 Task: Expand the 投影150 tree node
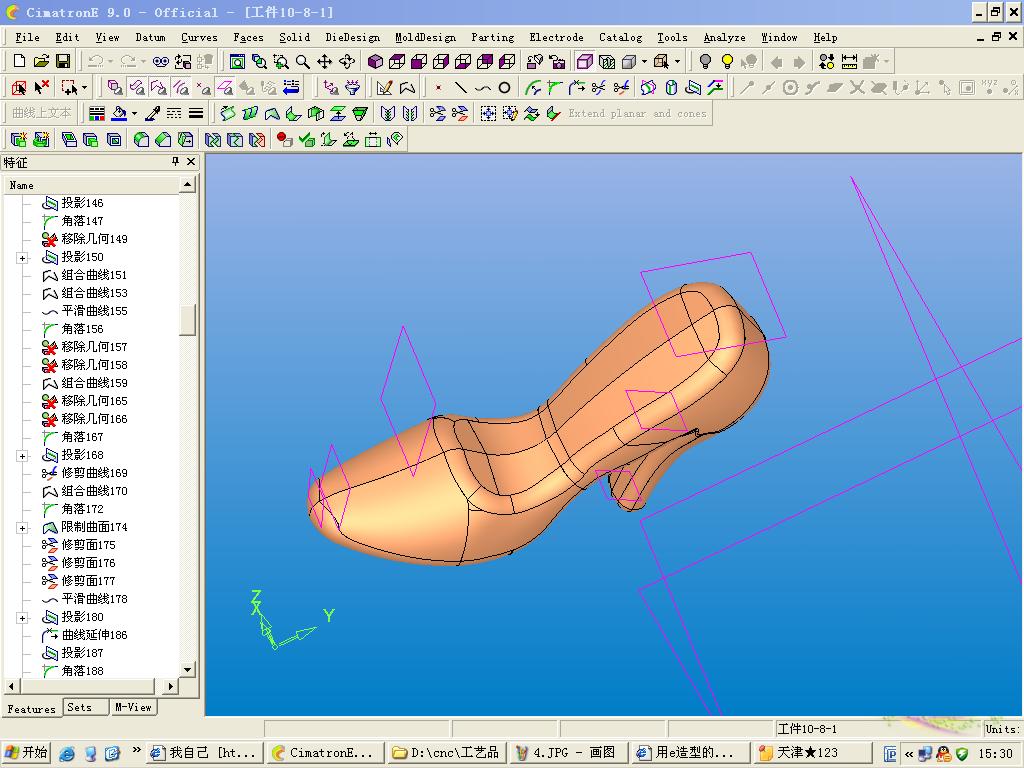22,257
